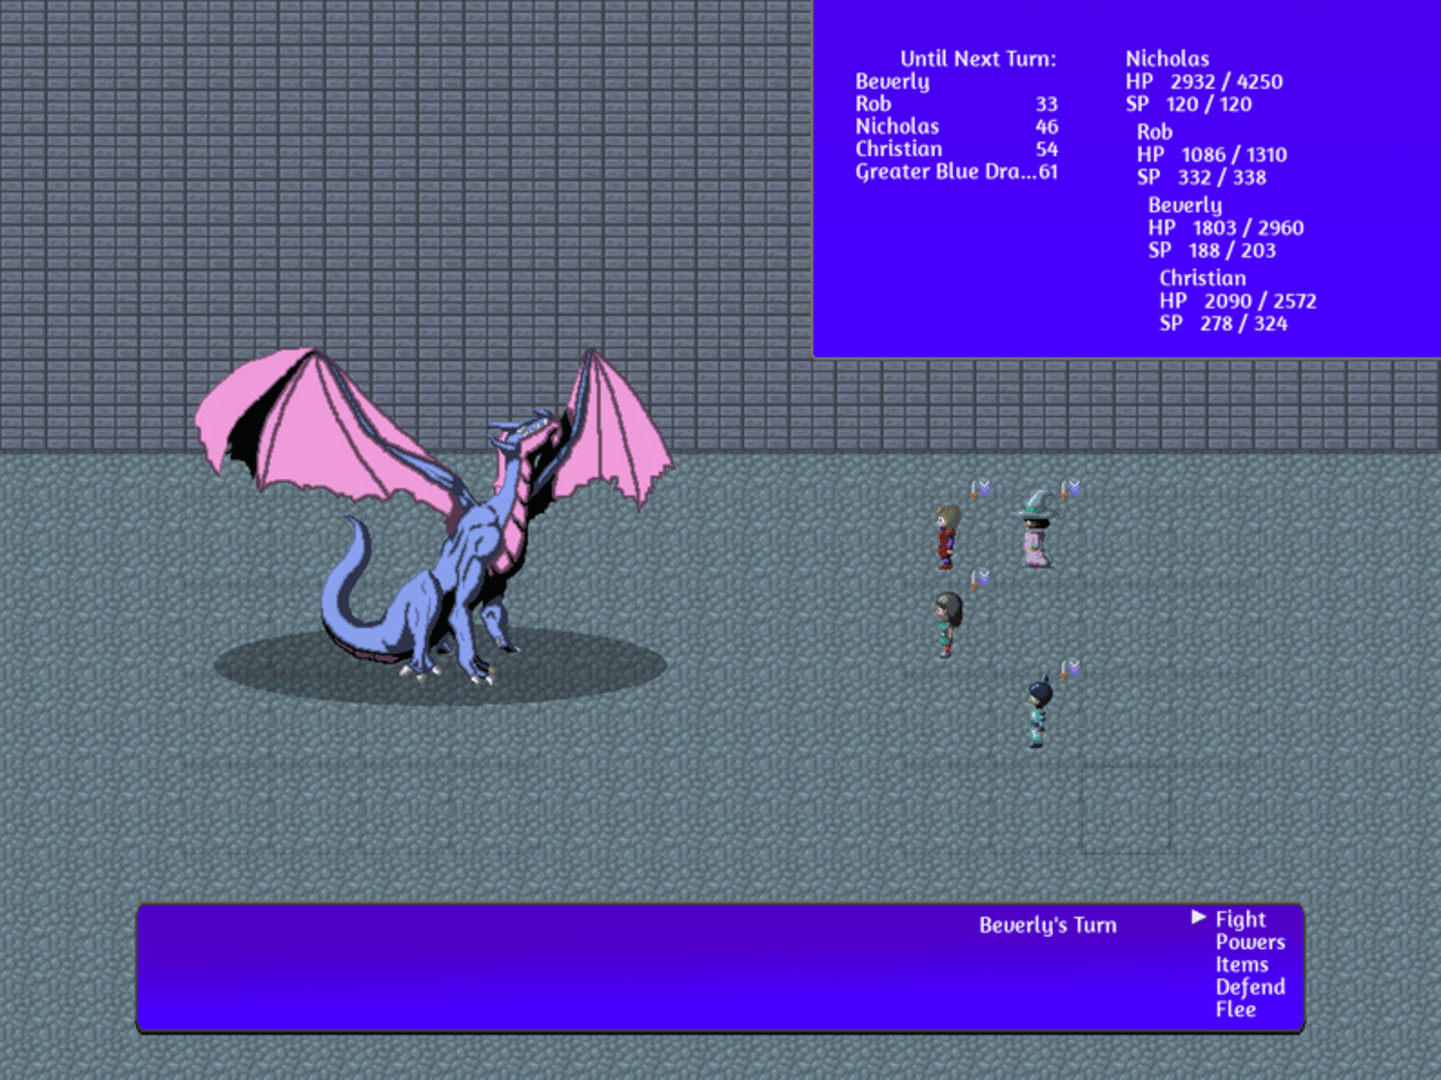
Task: Select the Fight command
Action: [1240, 919]
